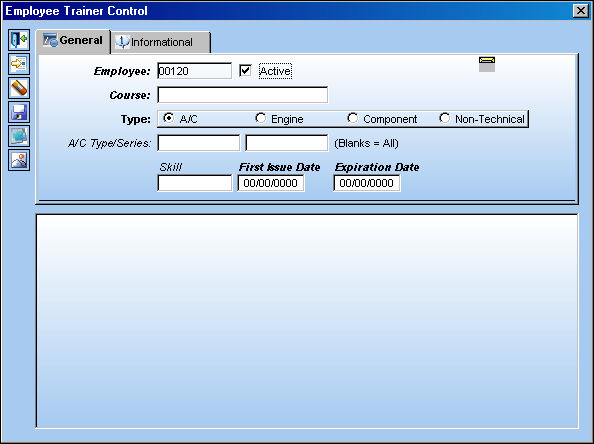Image resolution: width=594 pixels, height=444 pixels.
Task: Click the Skill input field
Action: (195, 183)
